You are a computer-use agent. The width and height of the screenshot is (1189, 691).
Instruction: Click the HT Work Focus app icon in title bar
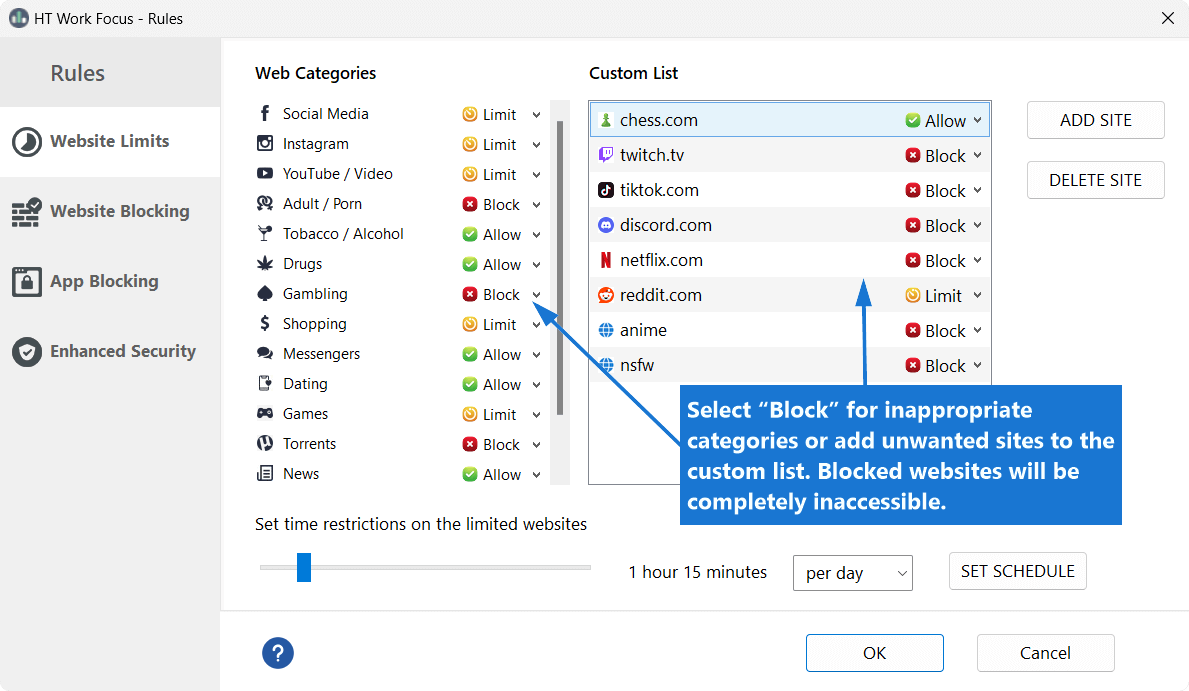19,18
